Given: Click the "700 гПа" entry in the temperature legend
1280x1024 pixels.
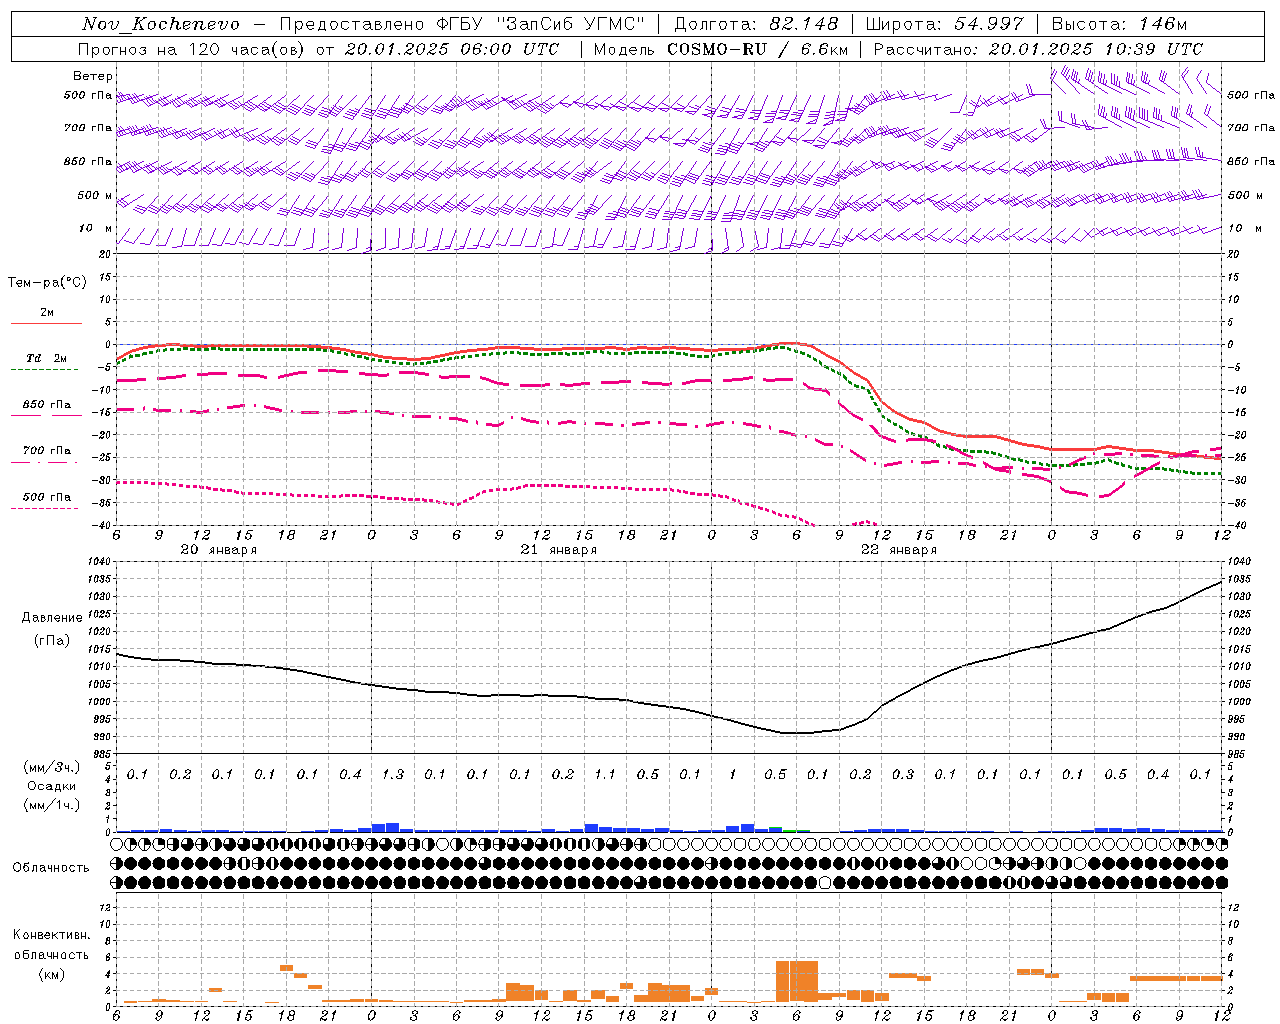Looking at the screenshot, I should 46,451.
